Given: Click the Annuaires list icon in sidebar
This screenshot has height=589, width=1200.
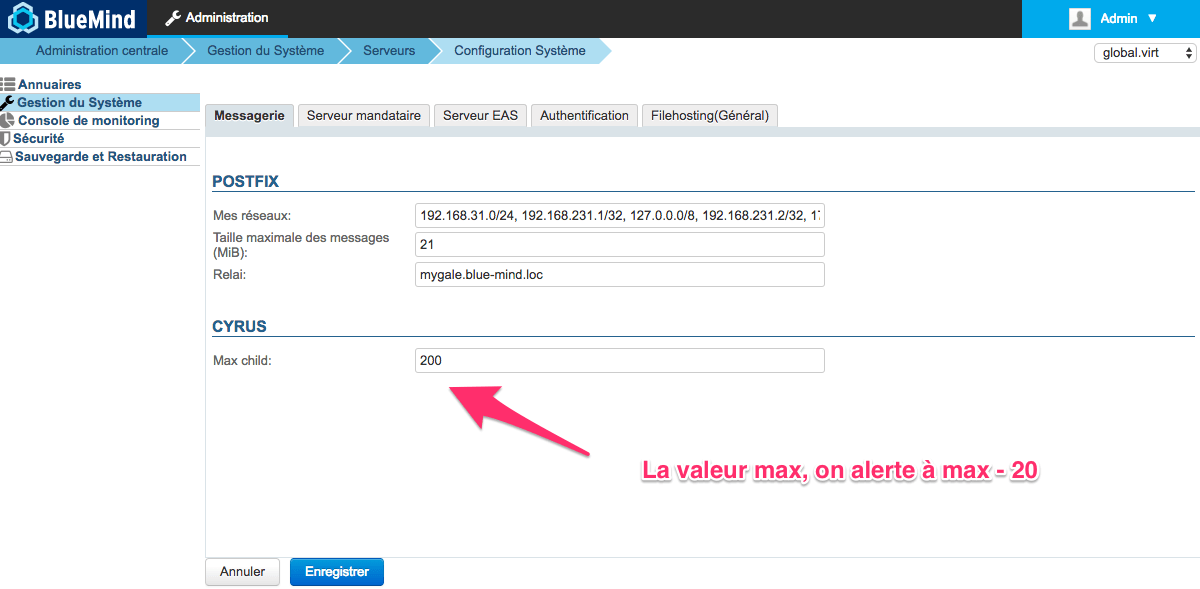Looking at the screenshot, I should point(8,85).
